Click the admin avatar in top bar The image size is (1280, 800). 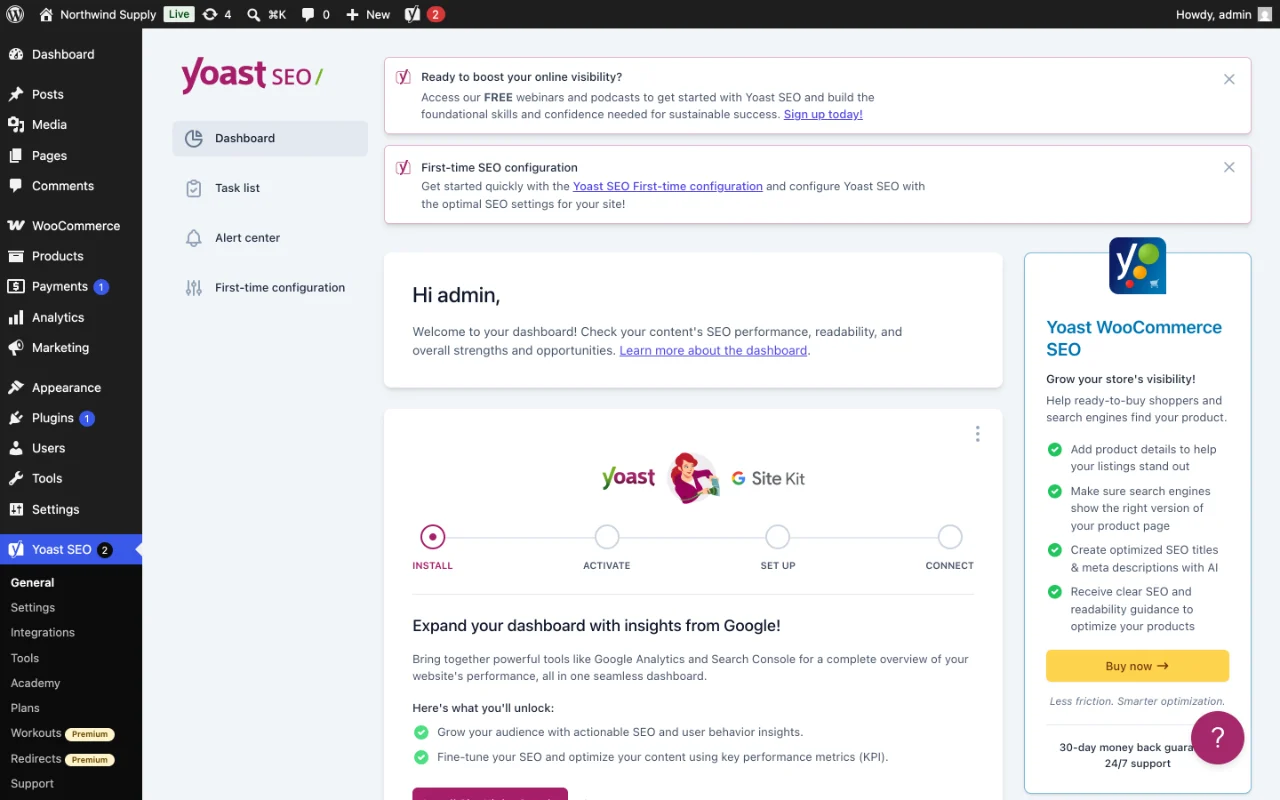click(x=1265, y=14)
